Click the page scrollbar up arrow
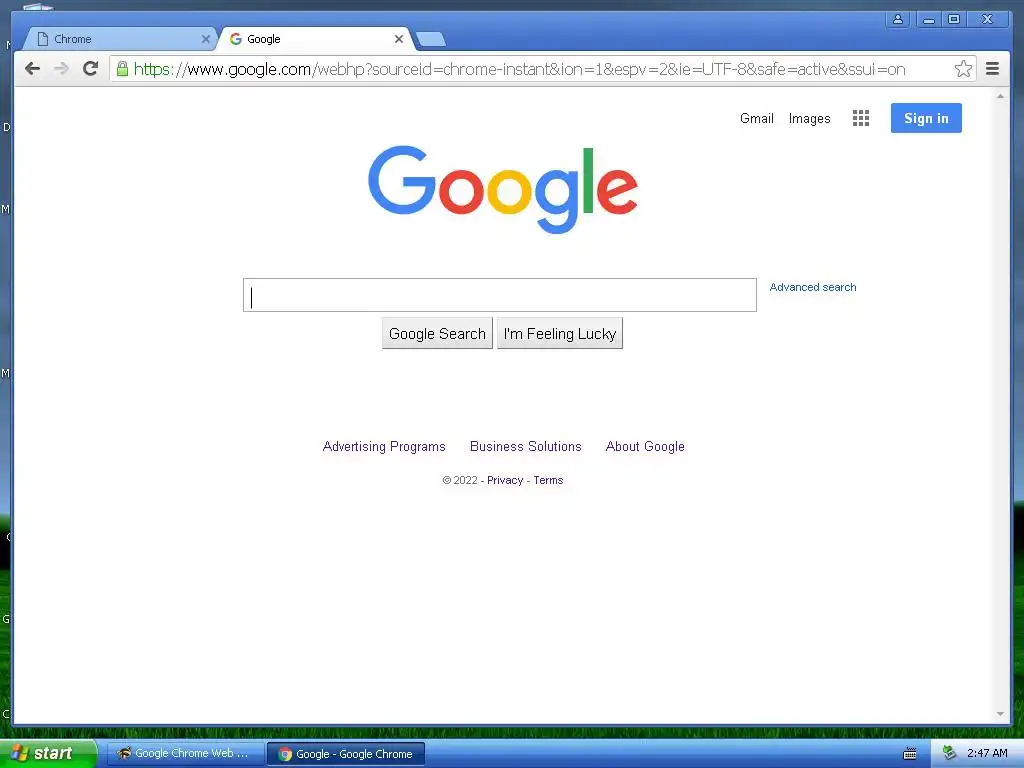Image resolution: width=1024 pixels, height=768 pixels. pos(1000,96)
